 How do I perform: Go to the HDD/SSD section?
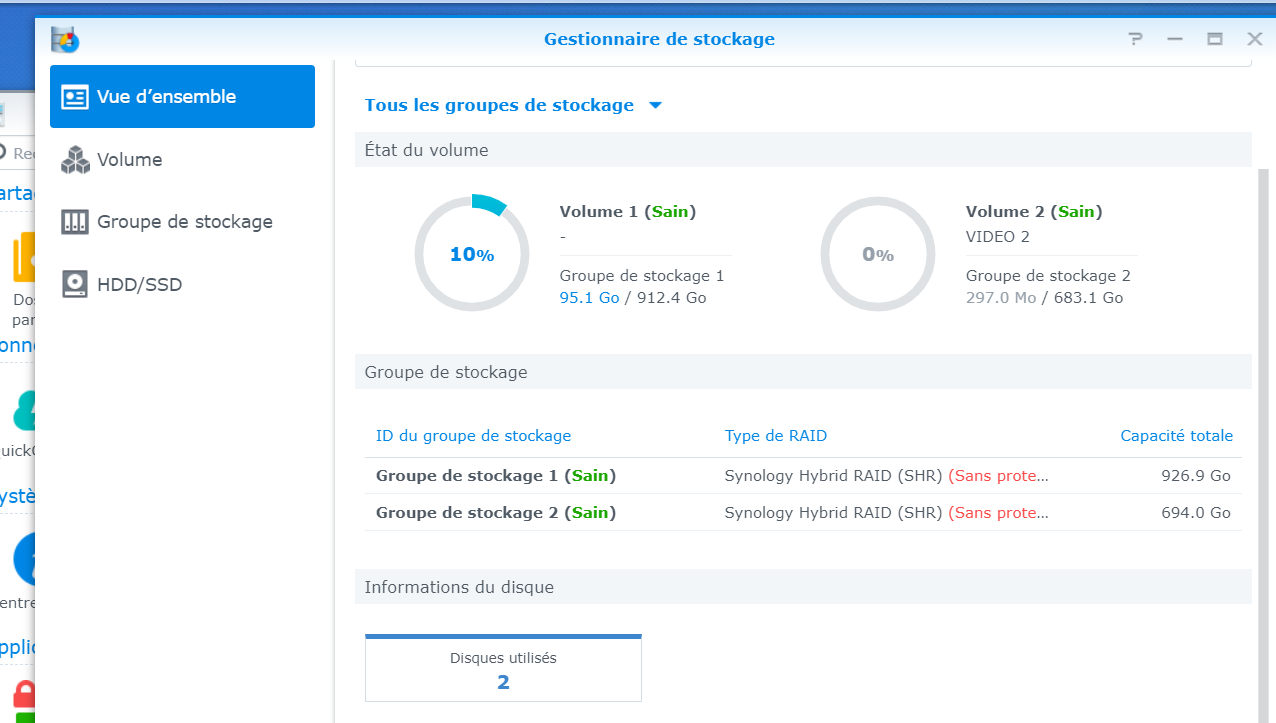182,285
